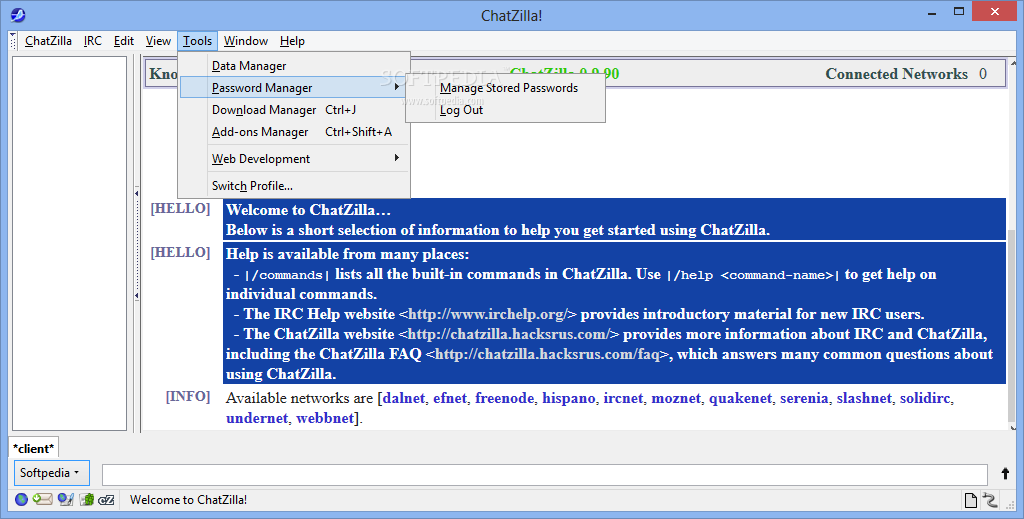Image resolution: width=1024 pixels, height=519 pixels.
Task: Open the solidirc network link
Action: (x=925, y=398)
